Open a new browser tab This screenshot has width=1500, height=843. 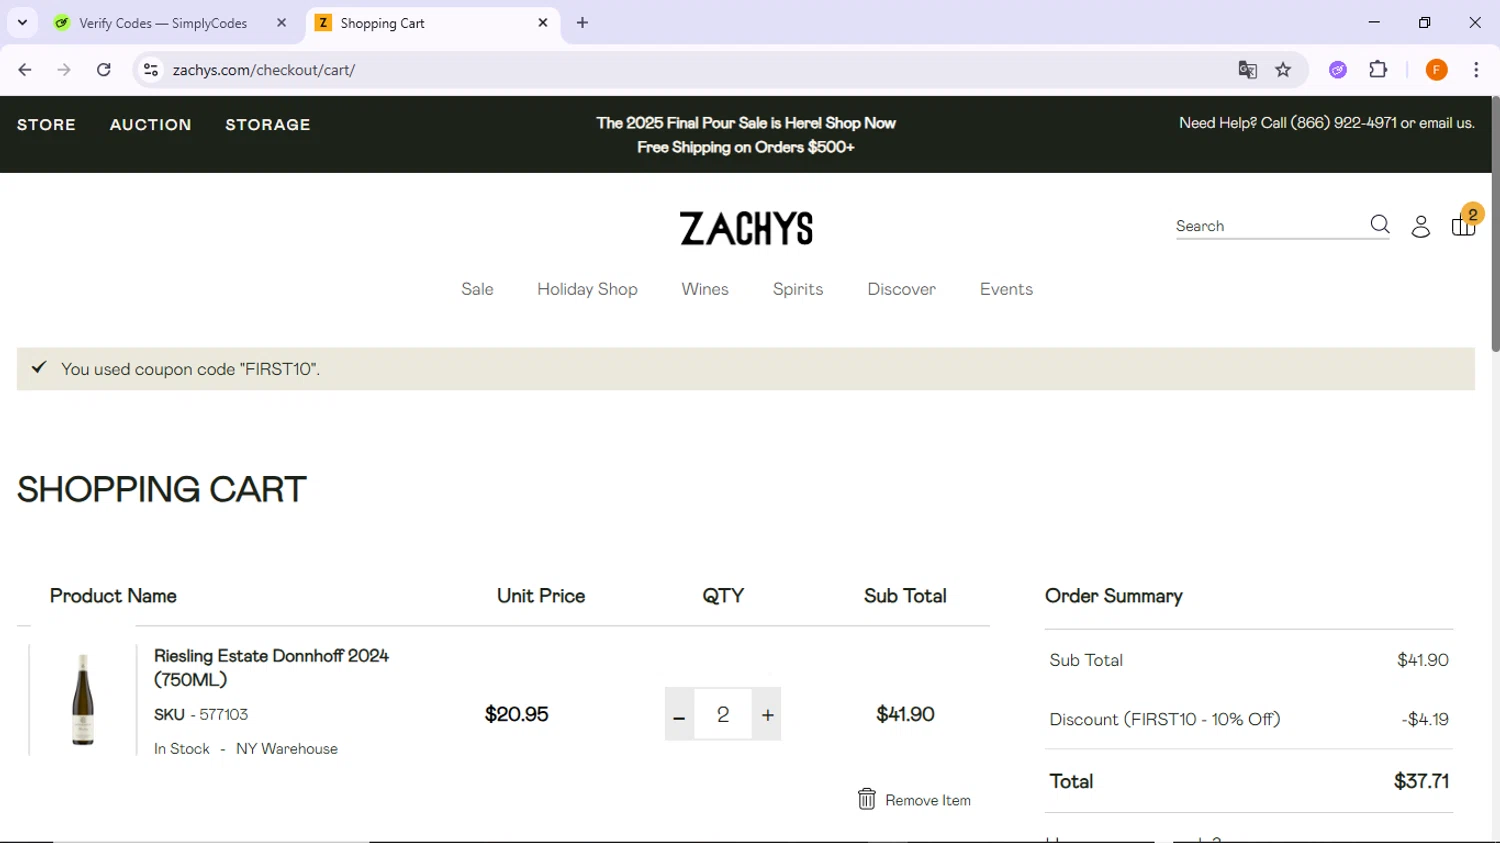[x=583, y=22]
